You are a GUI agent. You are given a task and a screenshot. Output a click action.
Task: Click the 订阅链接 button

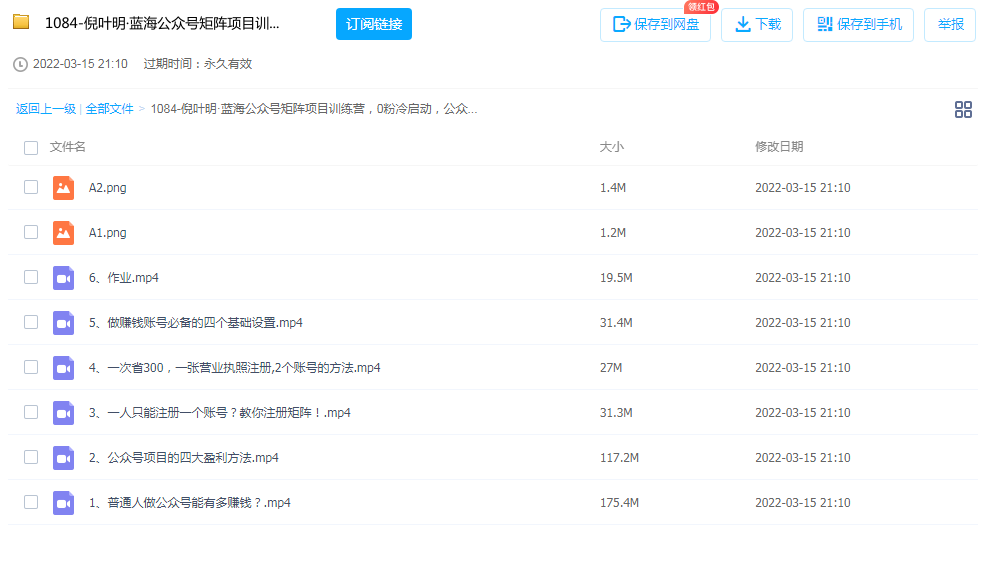pyautogui.click(x=374, y=24)
